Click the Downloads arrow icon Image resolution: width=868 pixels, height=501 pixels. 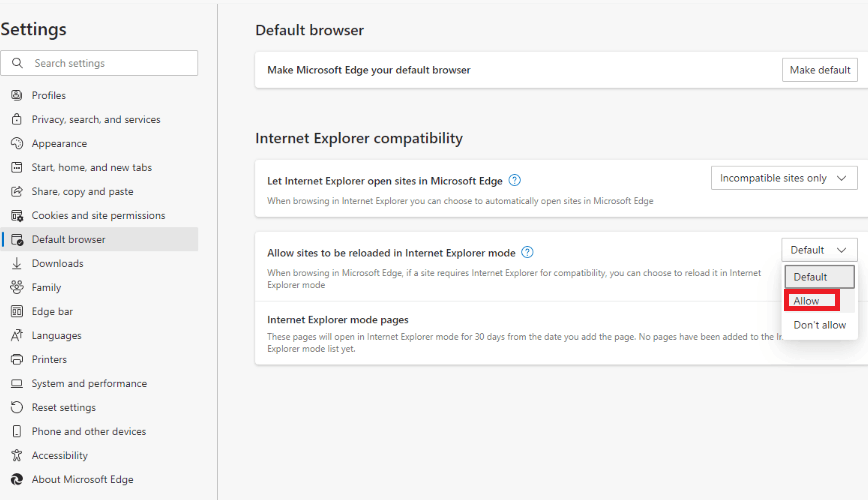[x=16, y=264]
